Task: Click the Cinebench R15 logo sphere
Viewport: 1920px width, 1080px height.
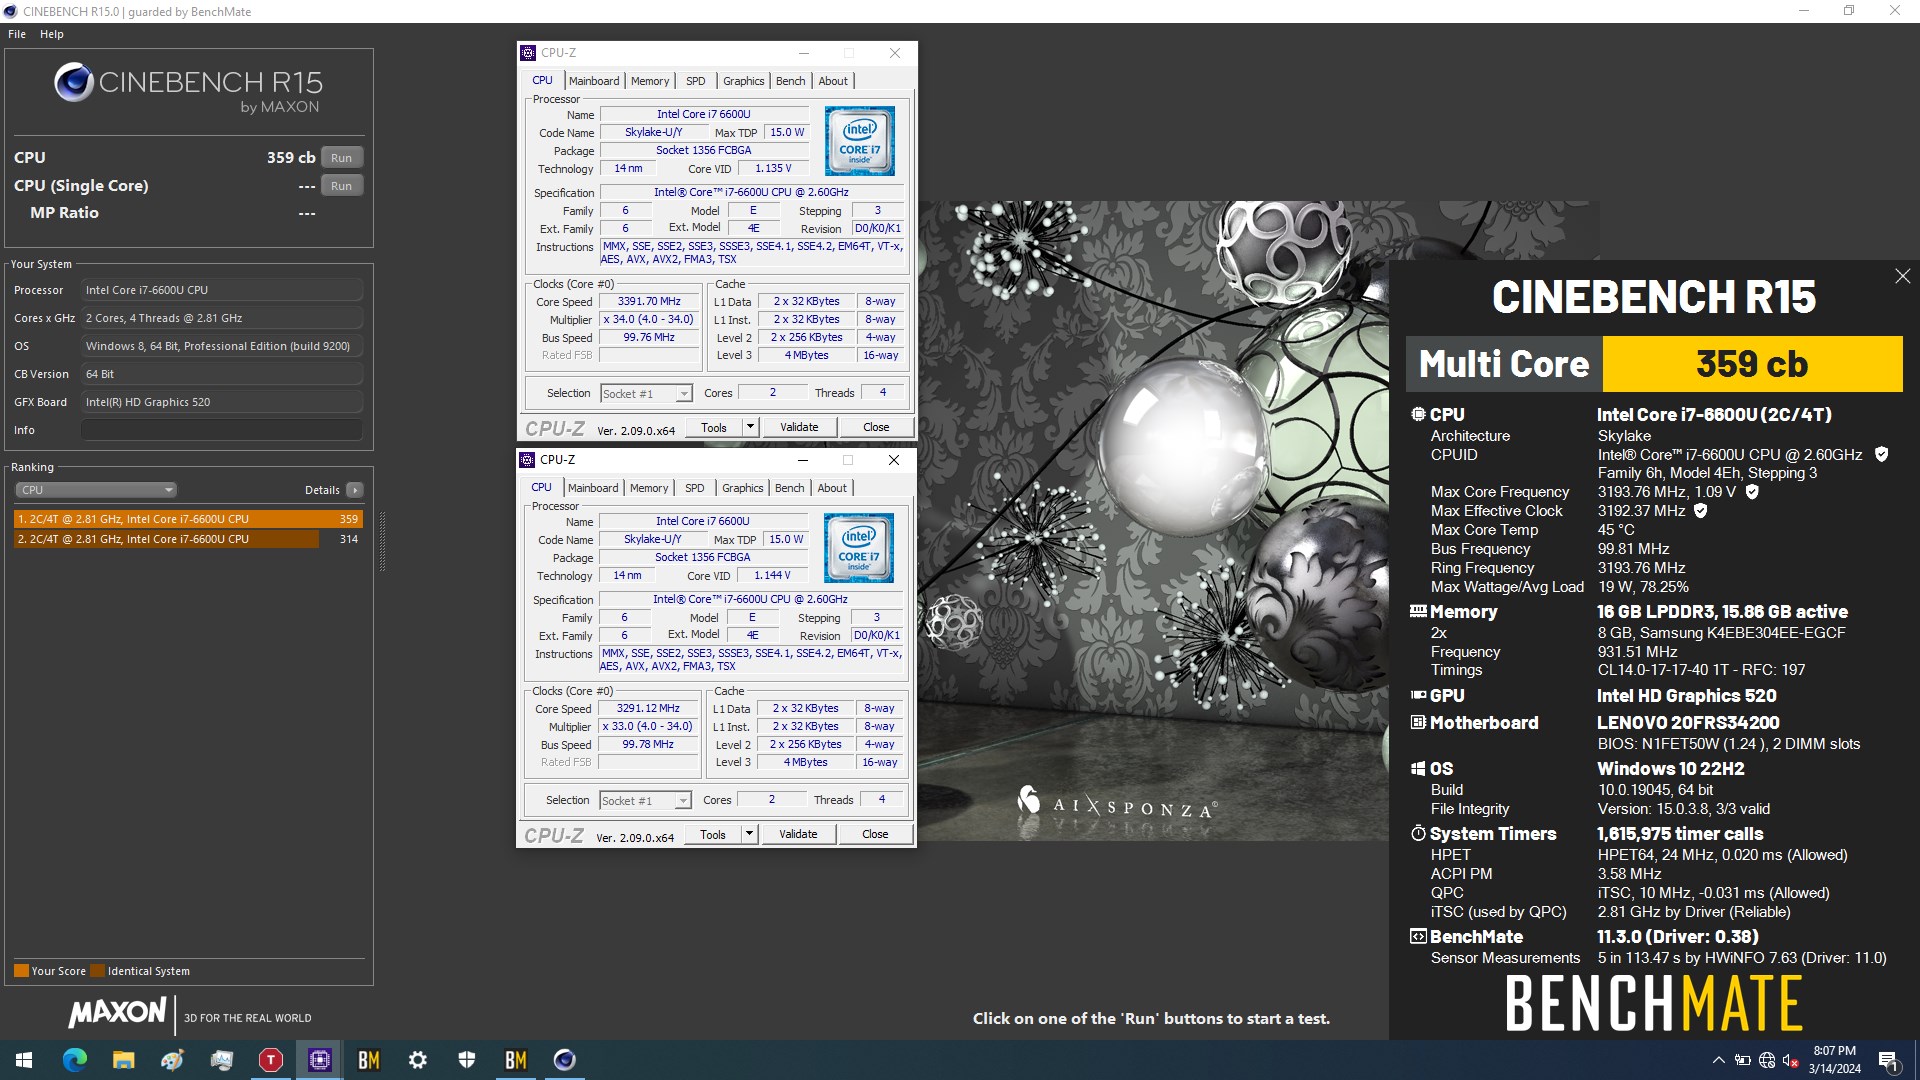Action: [x=74, y=83]
